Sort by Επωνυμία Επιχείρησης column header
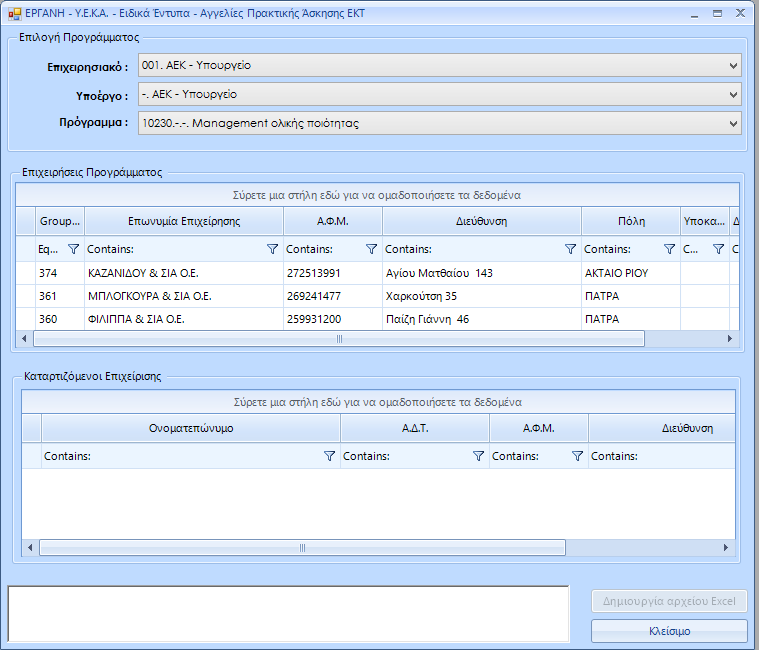This screenshot has height=650, width=759. point(184,221)
